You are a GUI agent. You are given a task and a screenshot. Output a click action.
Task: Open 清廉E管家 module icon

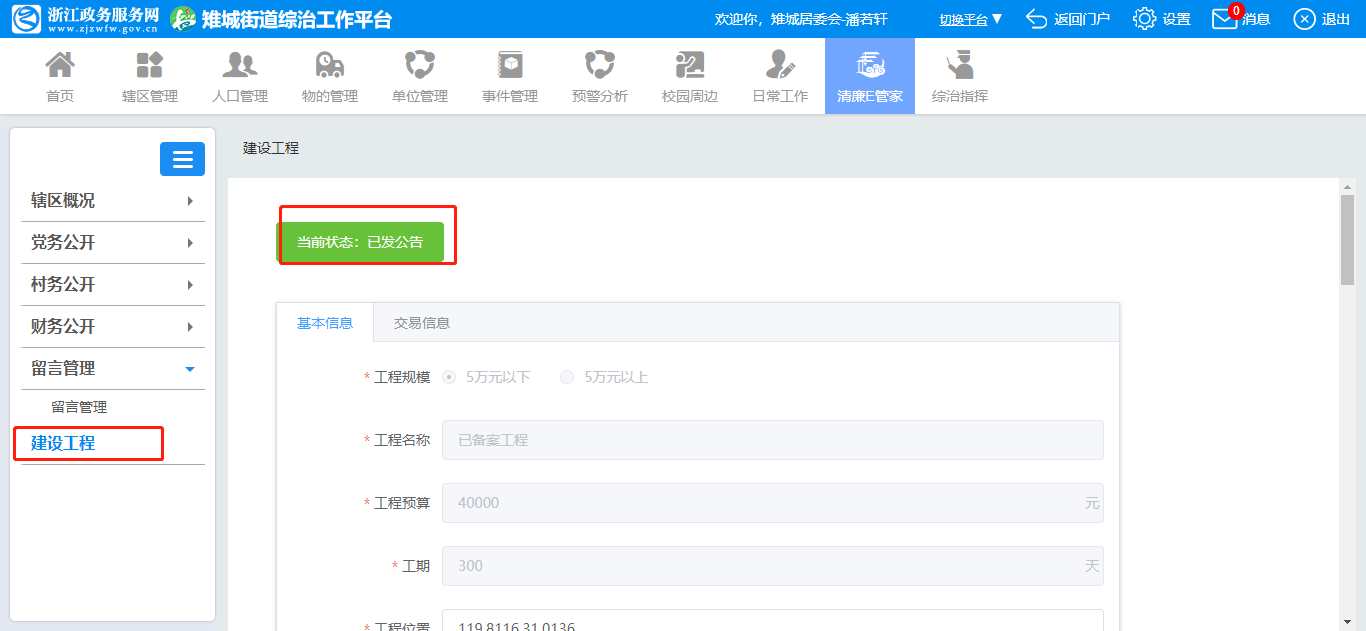pyautogui.click(x=870, y=66)
